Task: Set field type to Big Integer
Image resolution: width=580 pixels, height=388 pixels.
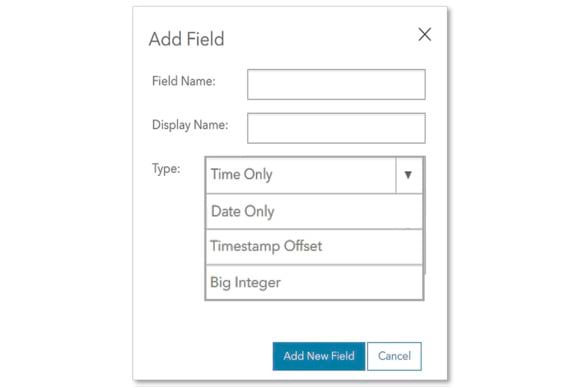Action: click(x=314, y=283)
